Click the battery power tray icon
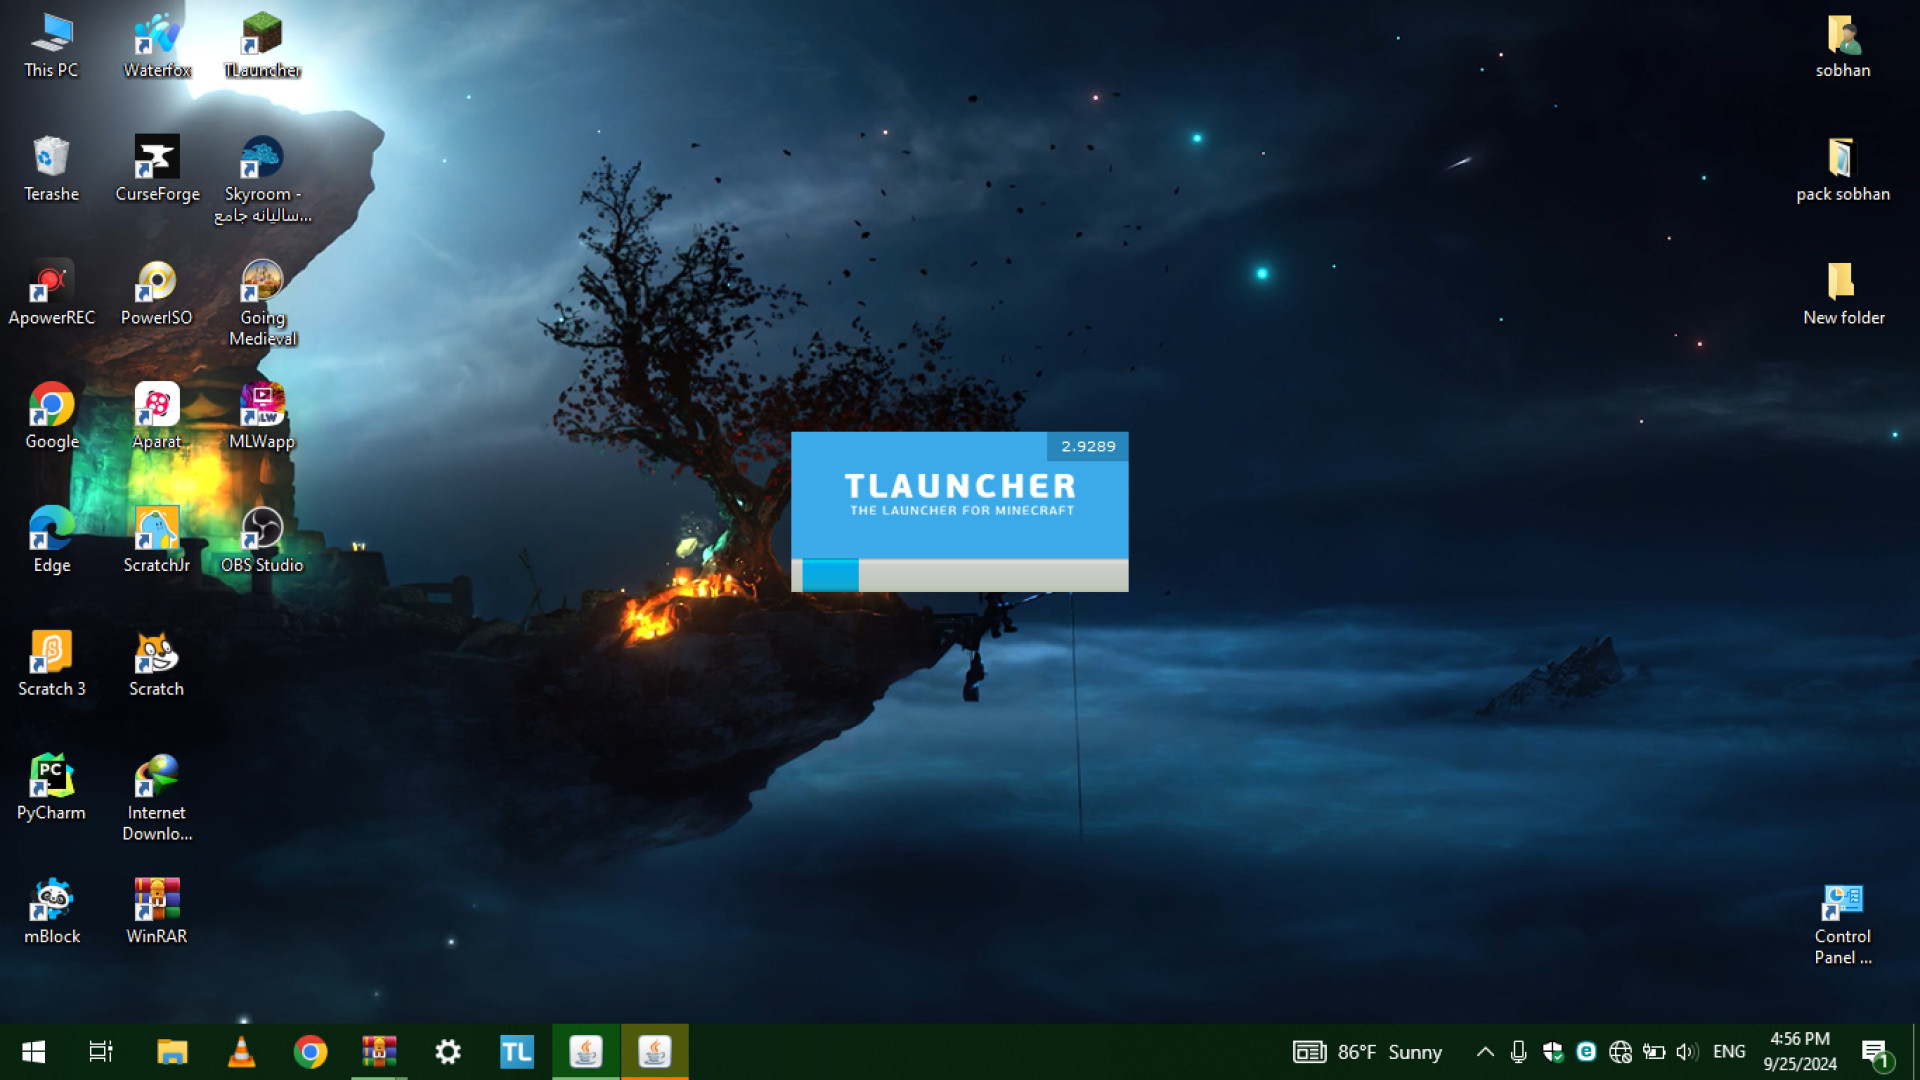Screen dimensions: 1920x1080 (x=1654, y=1052)
